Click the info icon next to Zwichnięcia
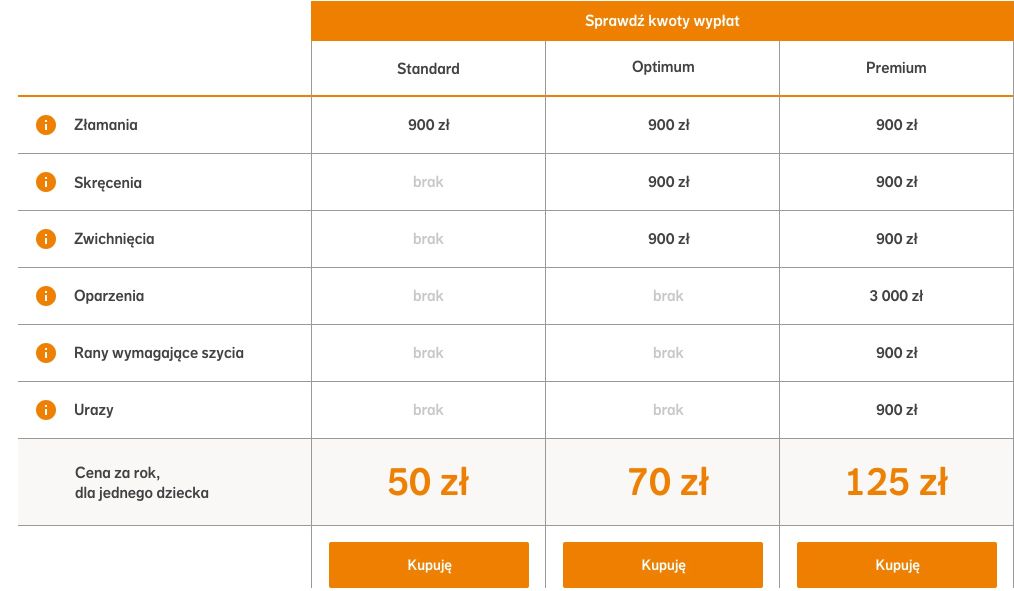The height and width of the screenshot is (591, 1014). tap(46, 239)
